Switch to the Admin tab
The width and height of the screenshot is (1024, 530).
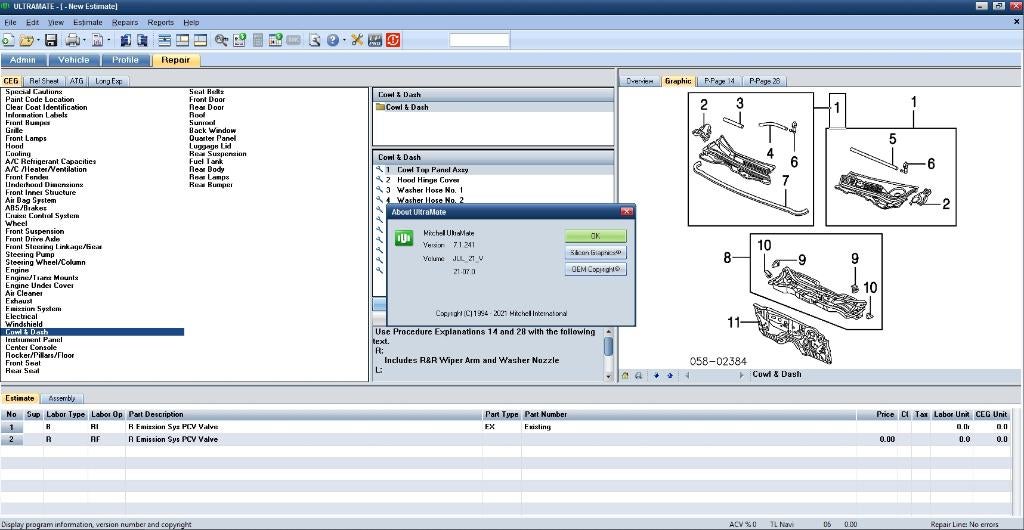click(x=23, y=60)
